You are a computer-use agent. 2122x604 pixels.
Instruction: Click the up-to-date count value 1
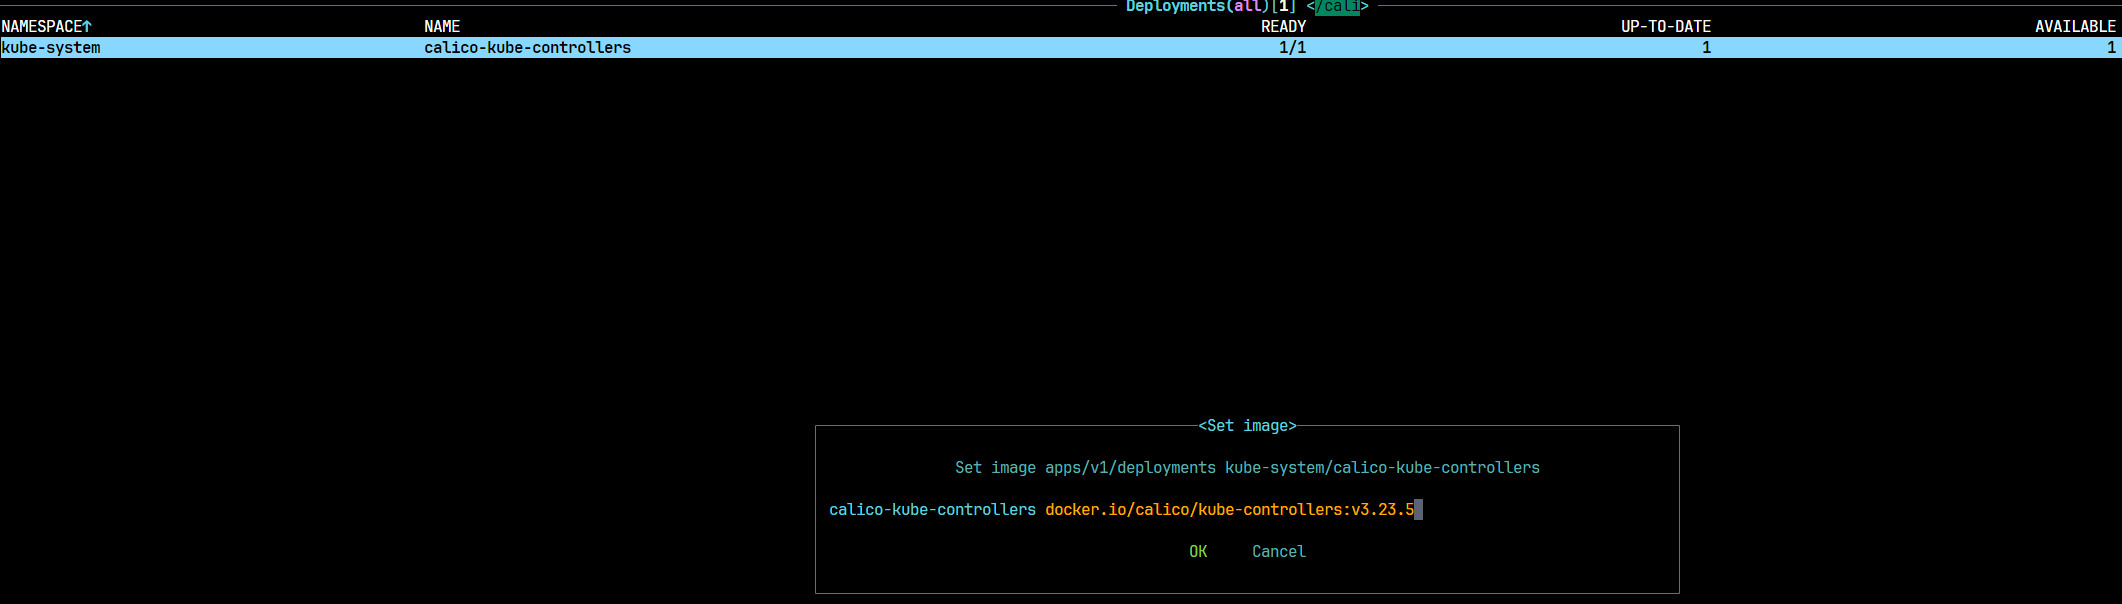pos(1706,48)
